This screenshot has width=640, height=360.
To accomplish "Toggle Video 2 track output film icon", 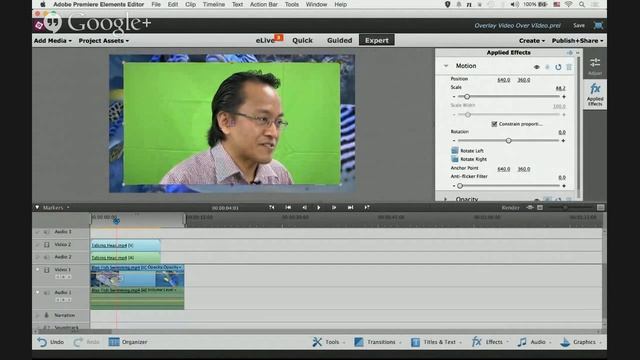I will [47, 244].
